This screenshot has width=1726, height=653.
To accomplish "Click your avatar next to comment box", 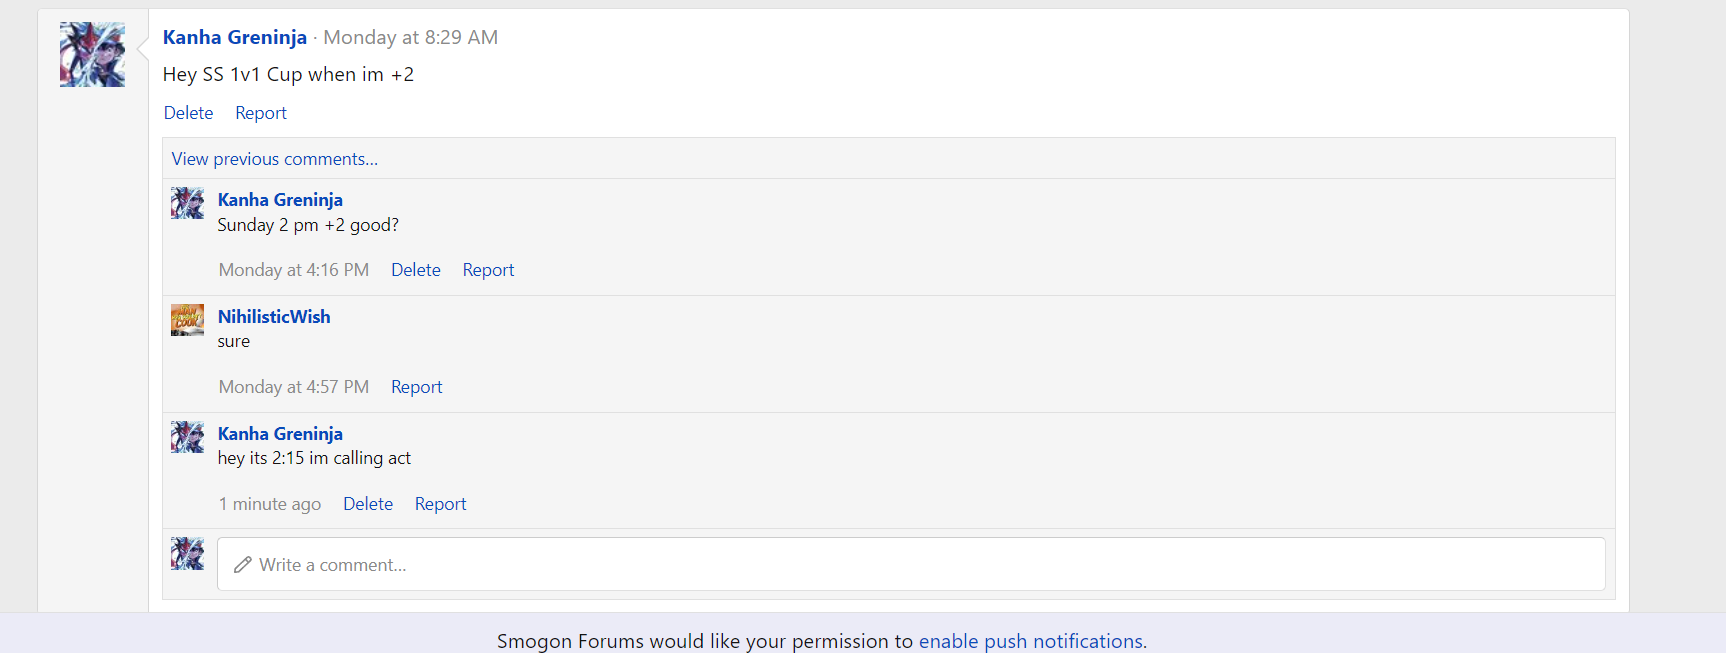I will [x=187, y=554].
